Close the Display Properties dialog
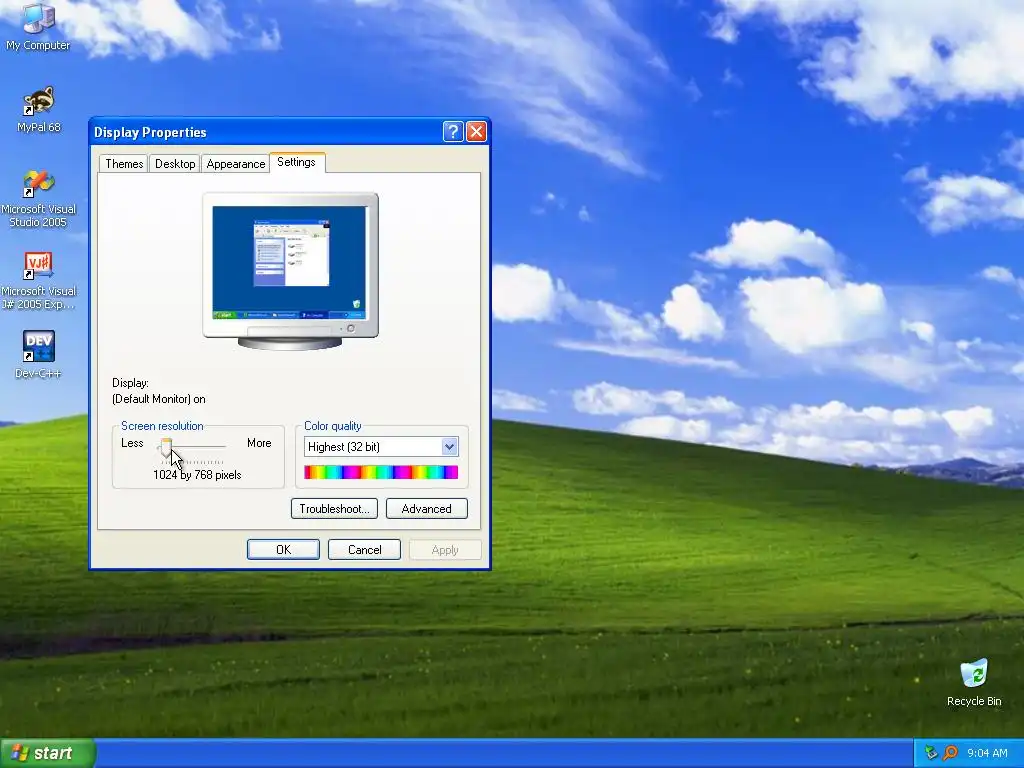 click(x=477, y=132)
